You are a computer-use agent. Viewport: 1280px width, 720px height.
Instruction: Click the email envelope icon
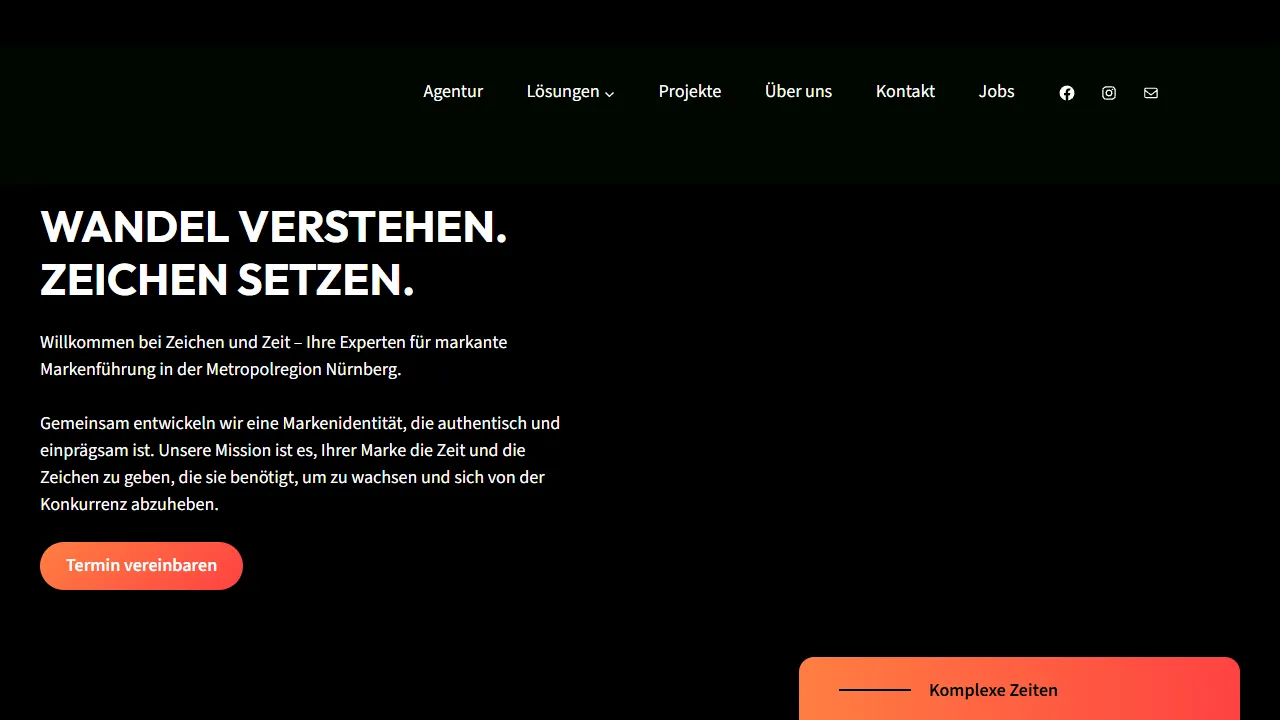pyautogui.click(x=1150, y=92)
